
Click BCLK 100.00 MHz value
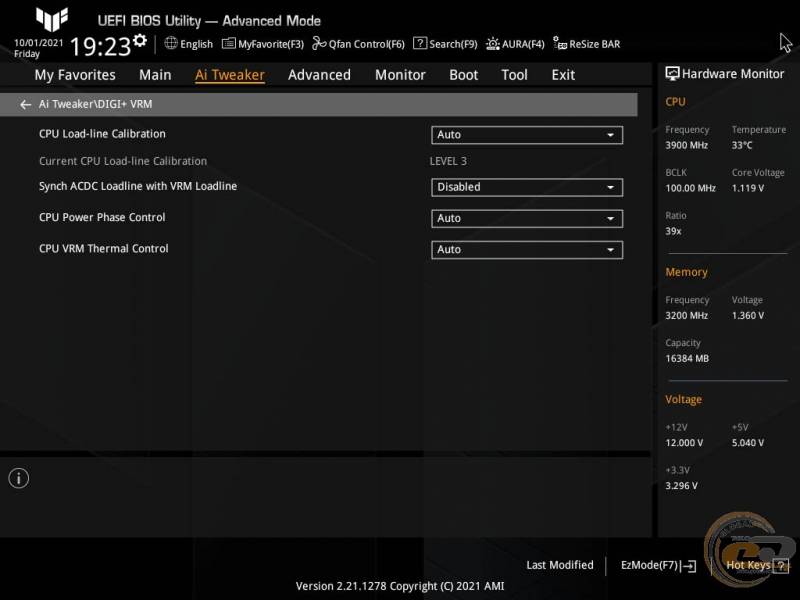[690, 188]
